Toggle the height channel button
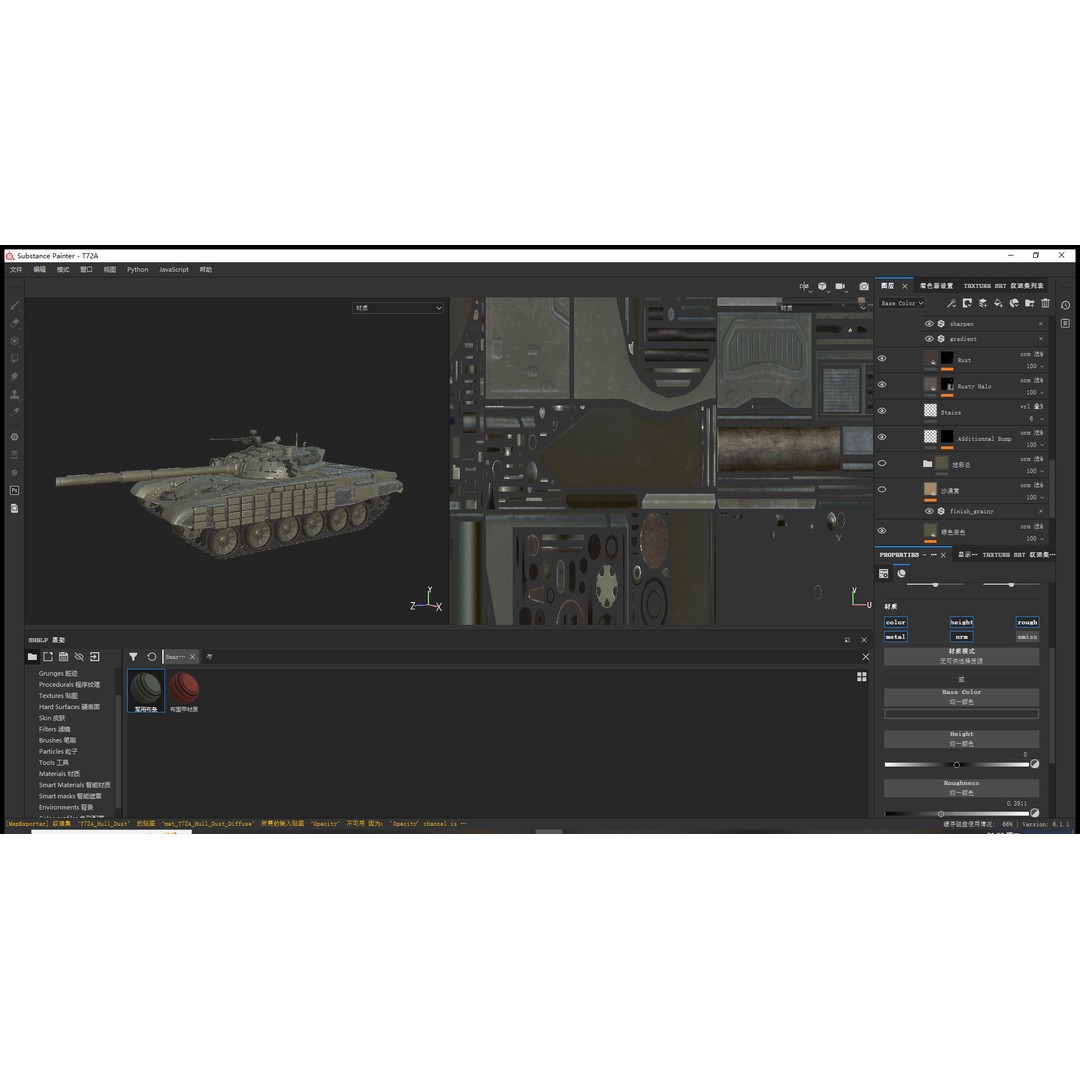Image resolution: width=1080 pixels, height=1080 pixels. (962, 622)
